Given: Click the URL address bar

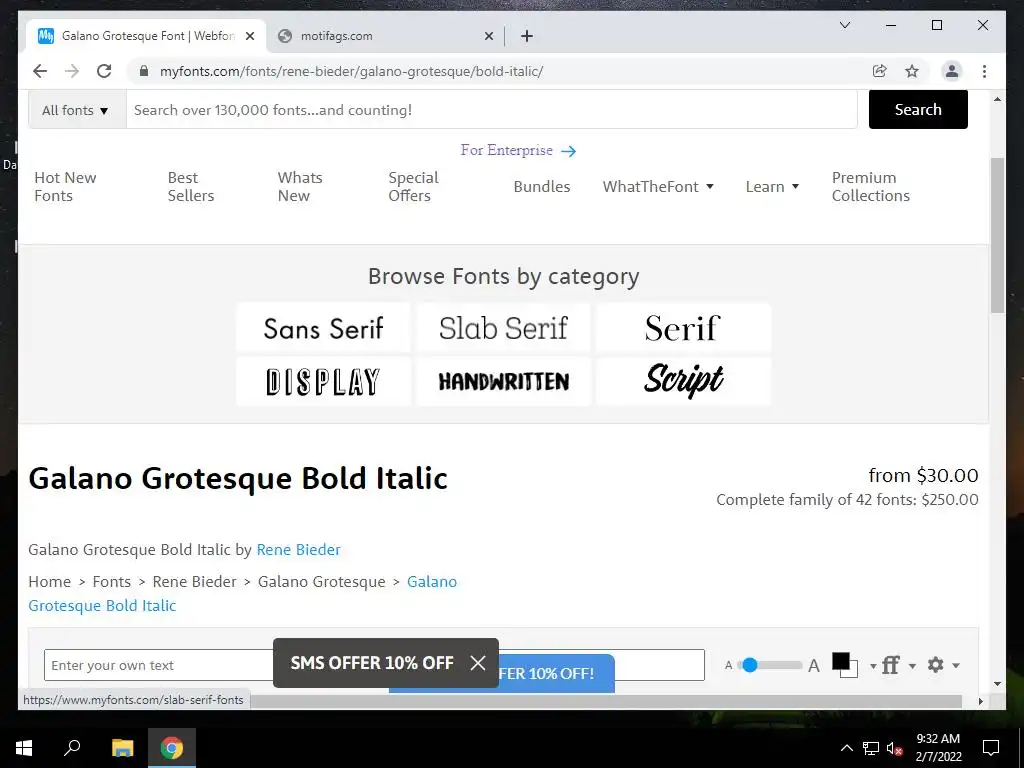Looking at the screenshot, I should point(503,71).
